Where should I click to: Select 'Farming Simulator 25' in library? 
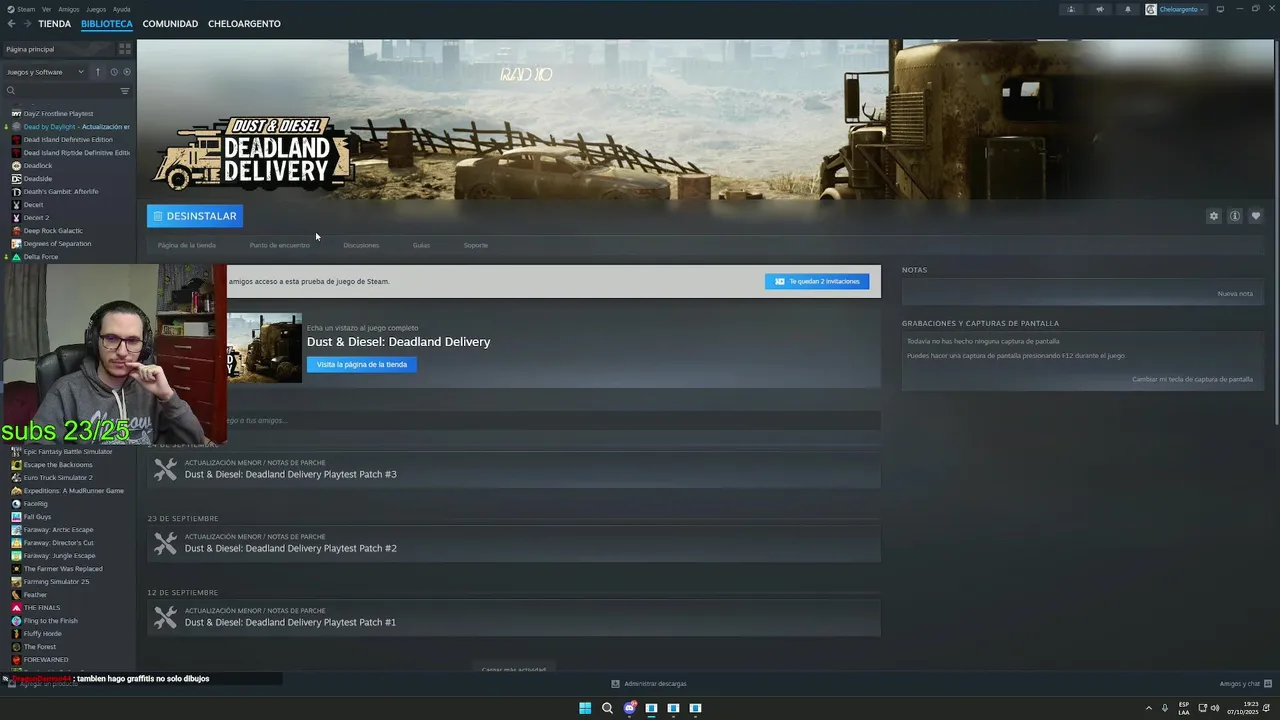pos(56,582)
